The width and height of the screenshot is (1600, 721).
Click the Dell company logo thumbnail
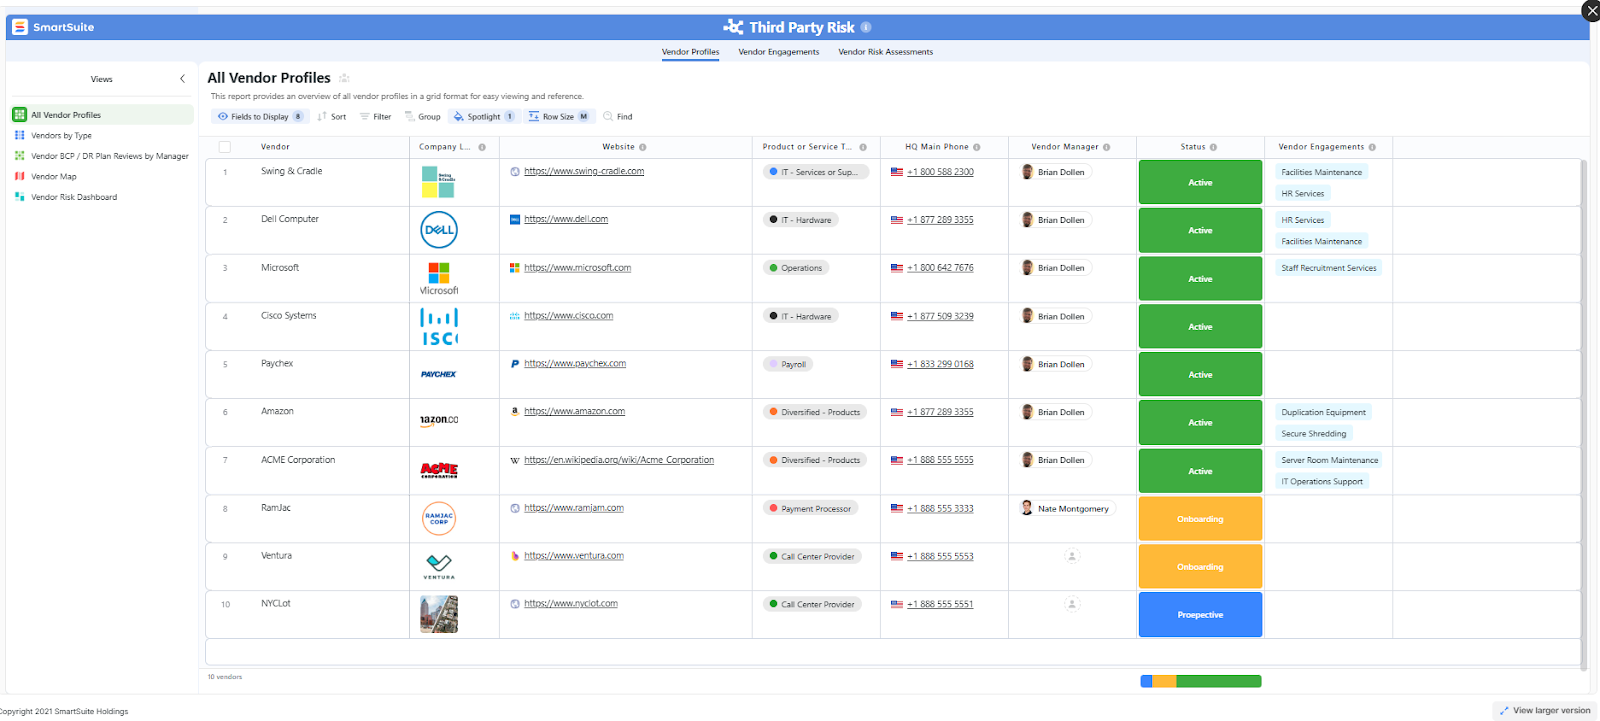[x=439, y=230]
